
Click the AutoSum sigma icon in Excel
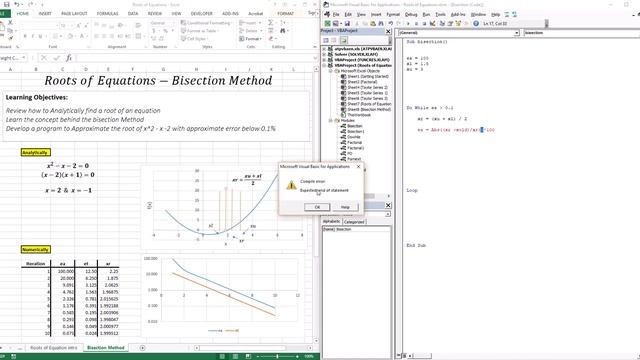pyautogui.click(x=271, y=22)
